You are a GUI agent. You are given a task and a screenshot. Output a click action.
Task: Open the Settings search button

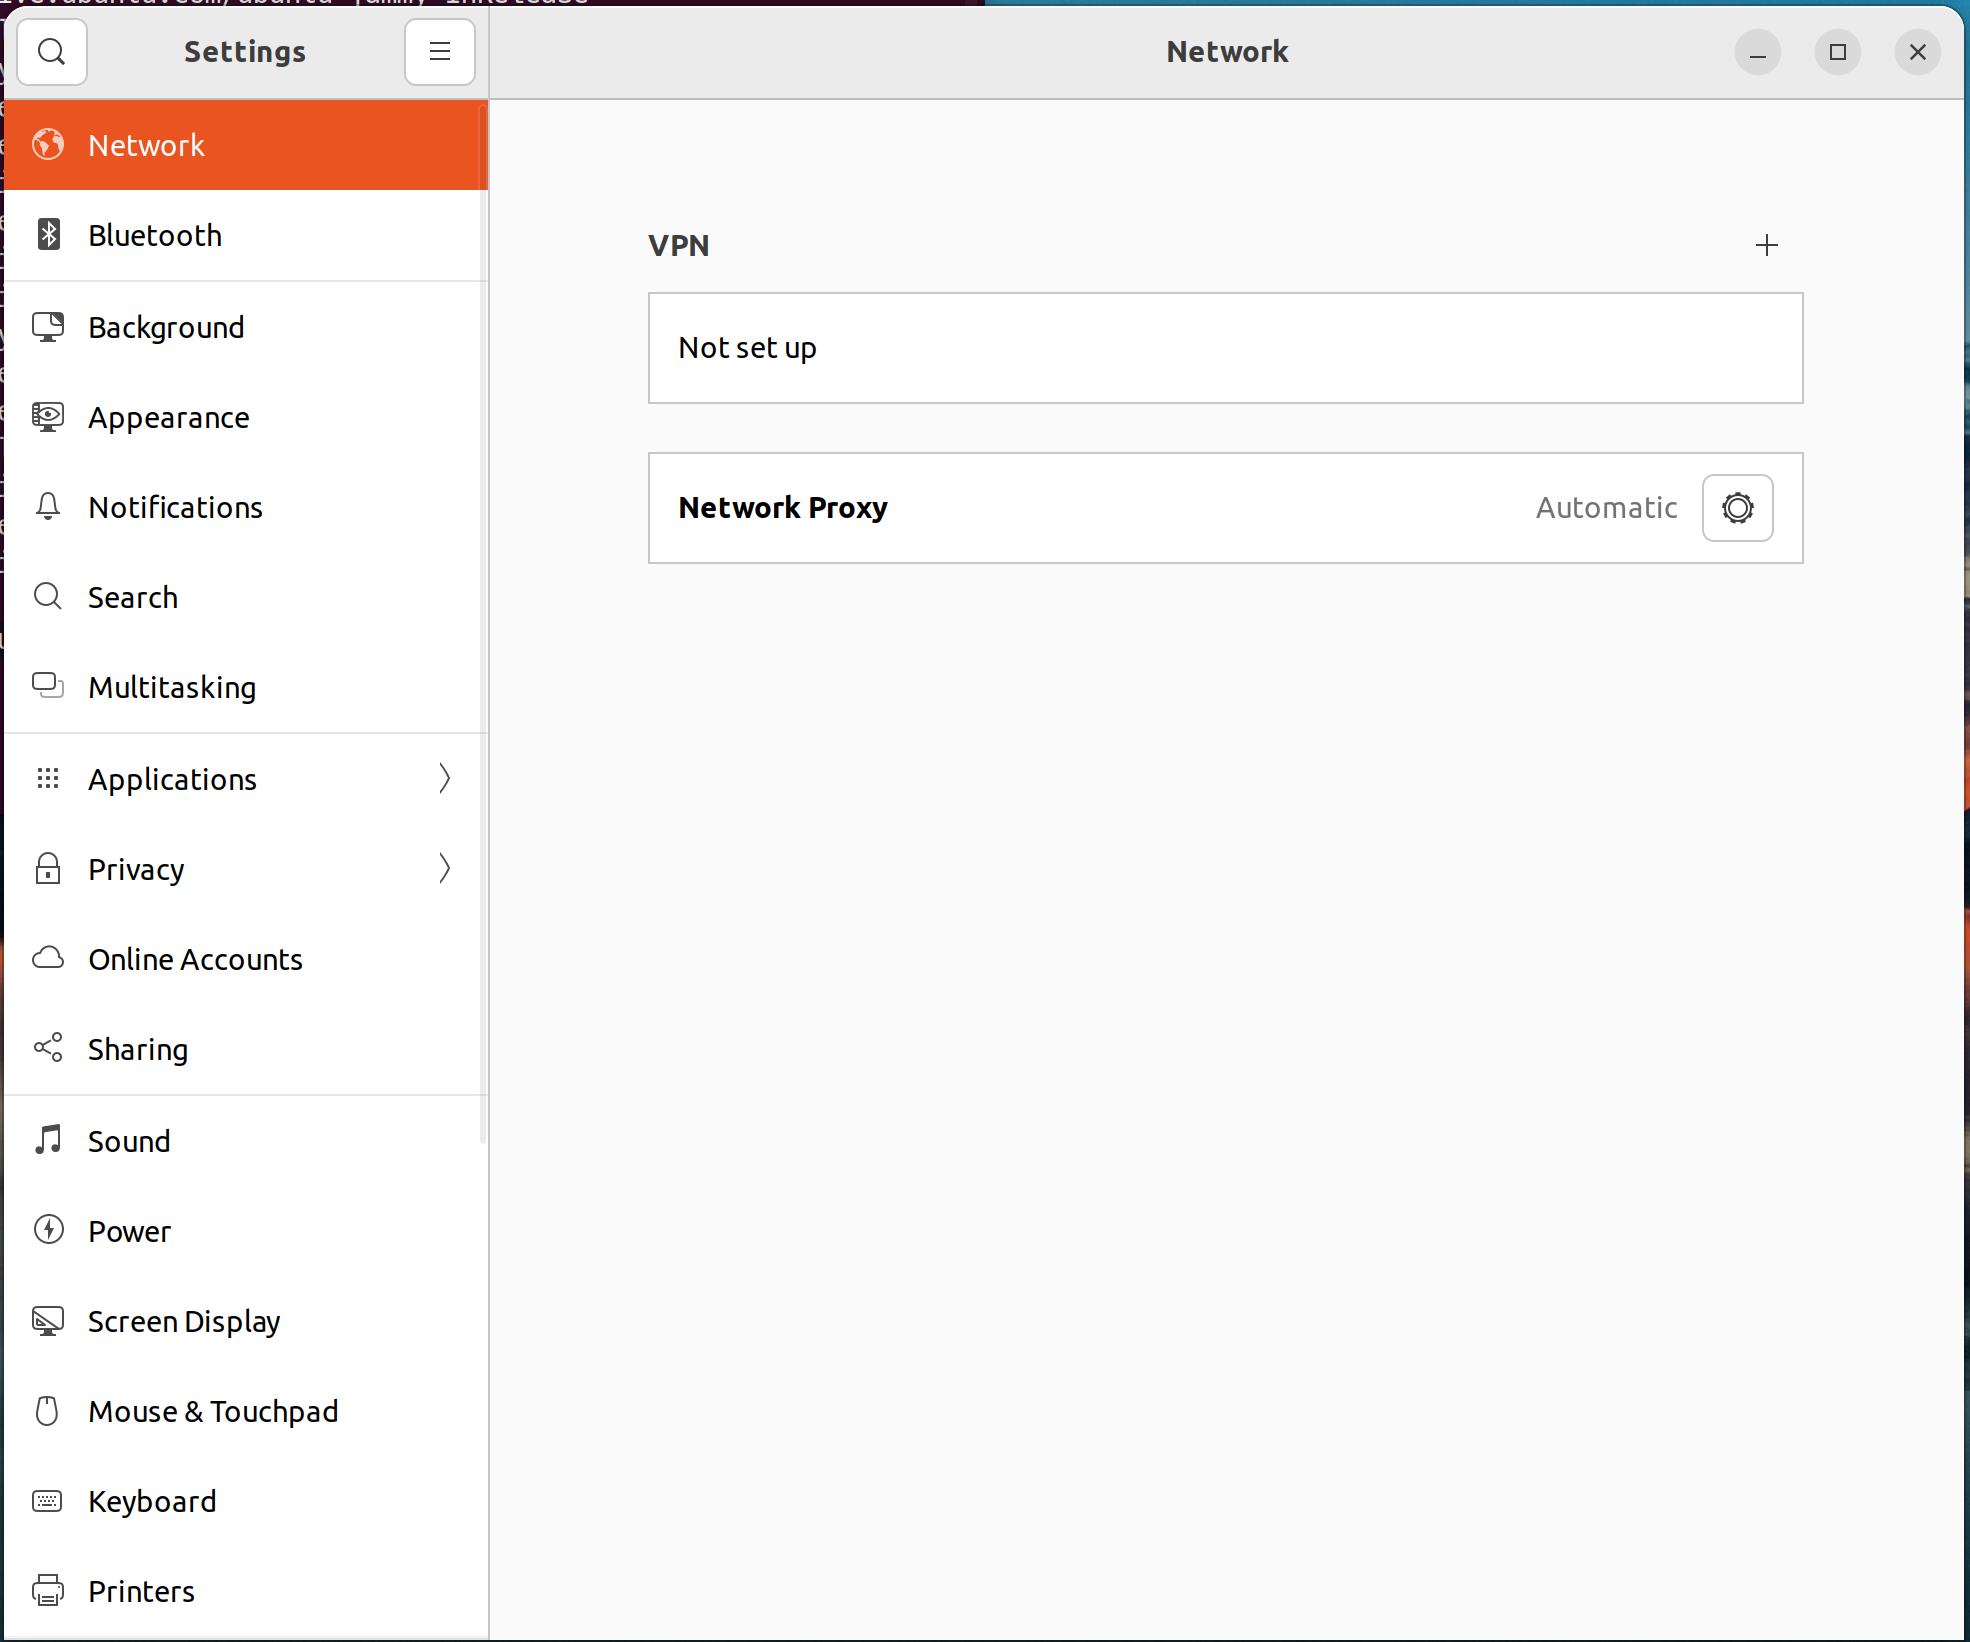click(52, 51)
